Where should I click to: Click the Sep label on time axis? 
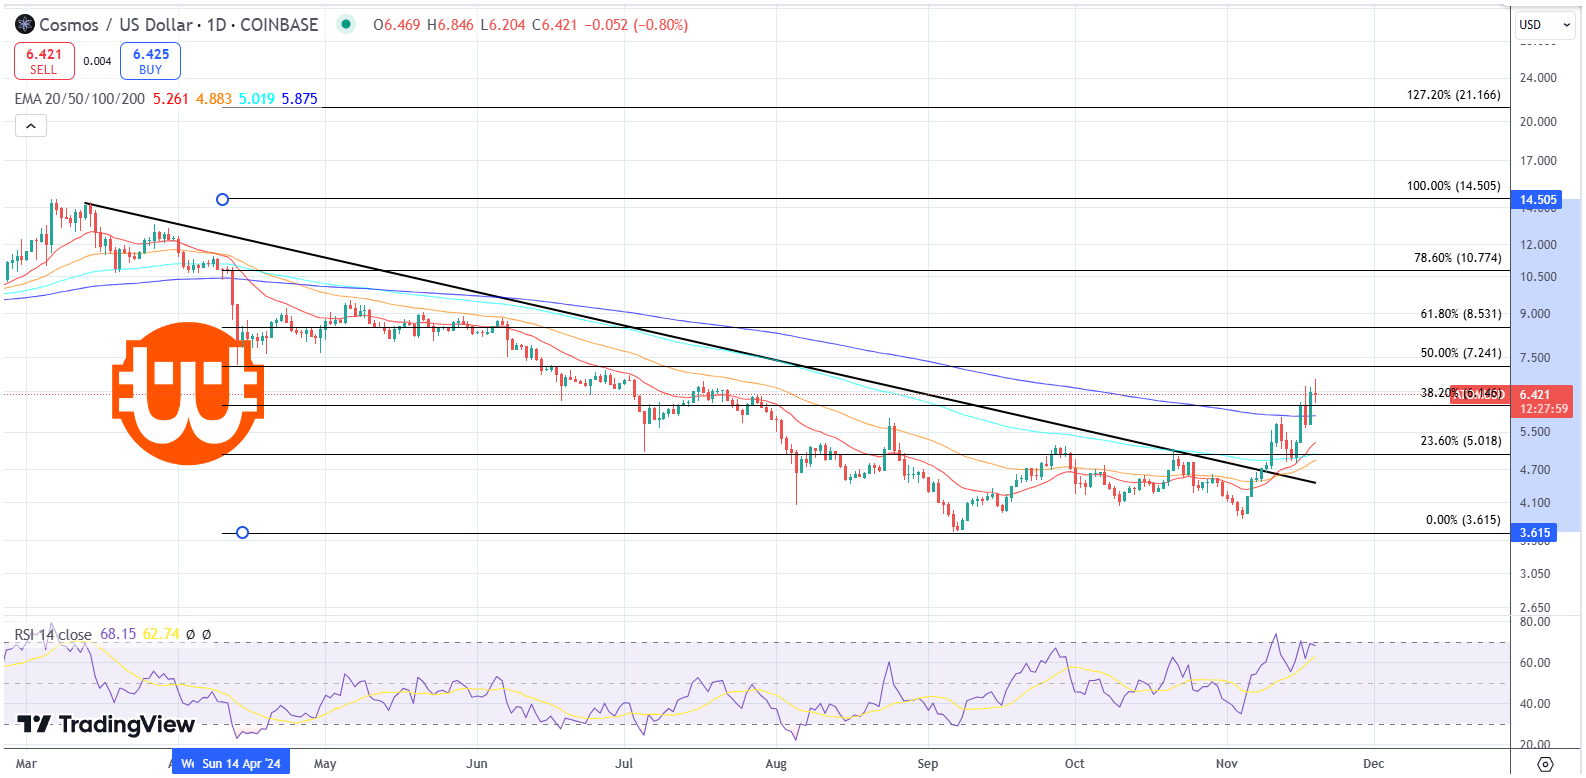[x=928, y=764]
